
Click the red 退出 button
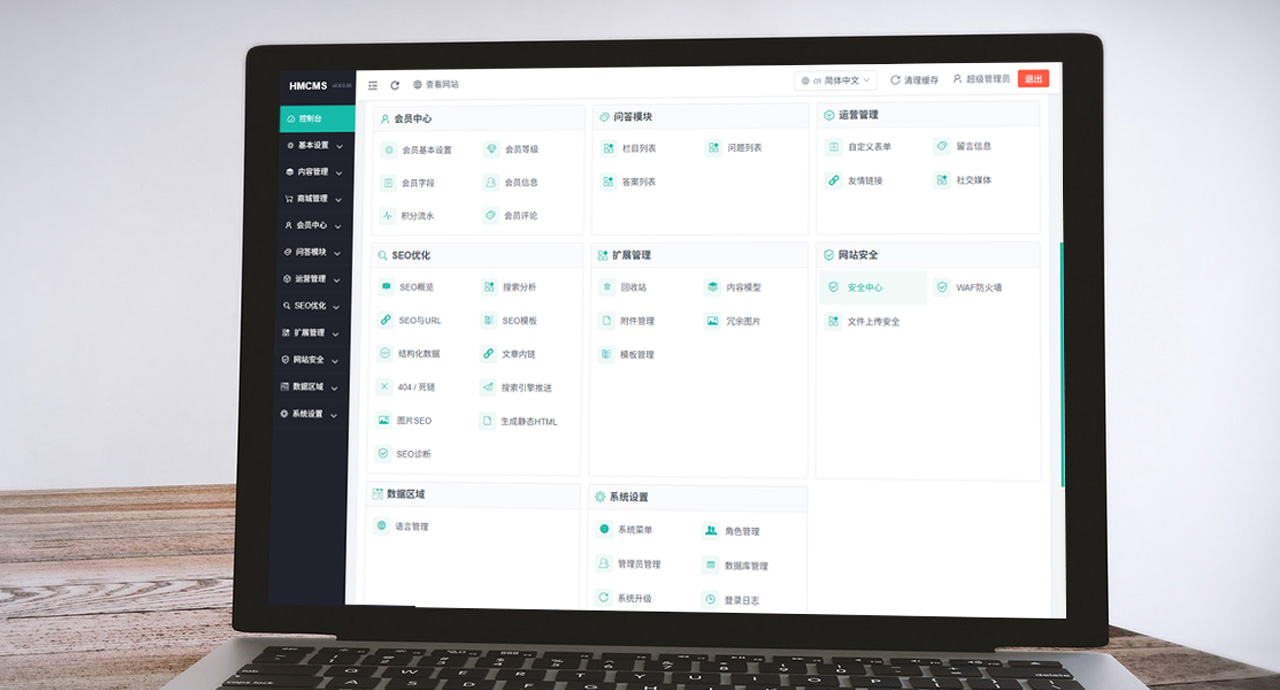pos(1033,79)
